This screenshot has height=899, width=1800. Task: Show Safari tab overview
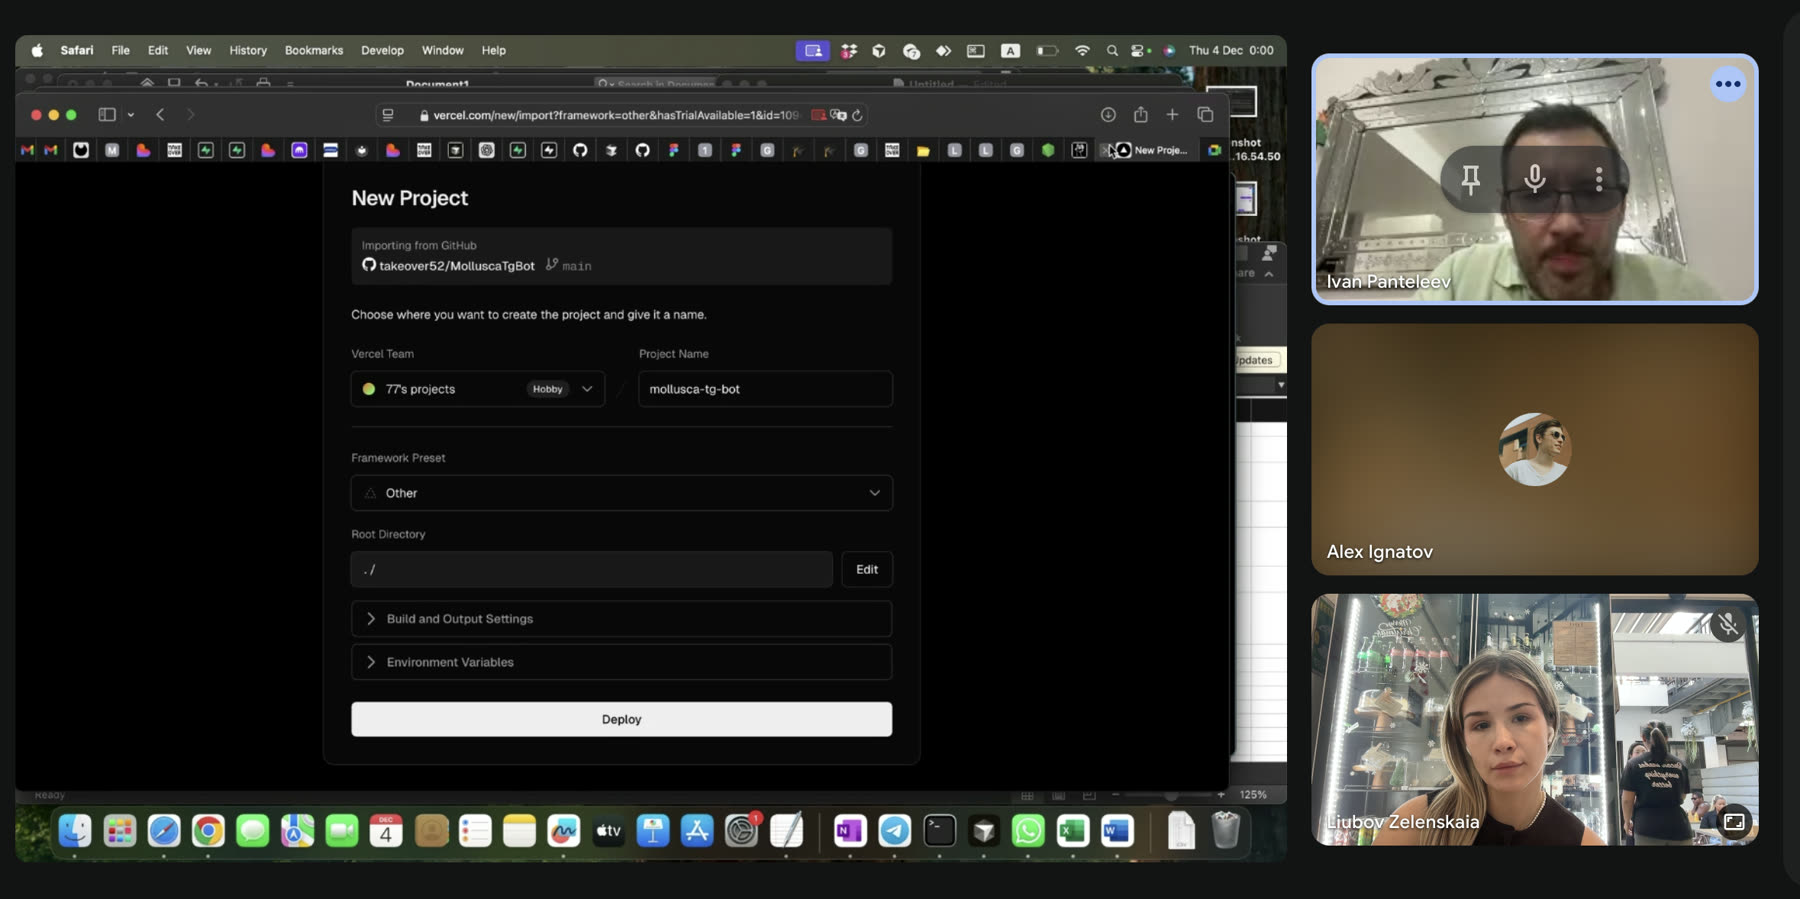tap(1205, 115)
